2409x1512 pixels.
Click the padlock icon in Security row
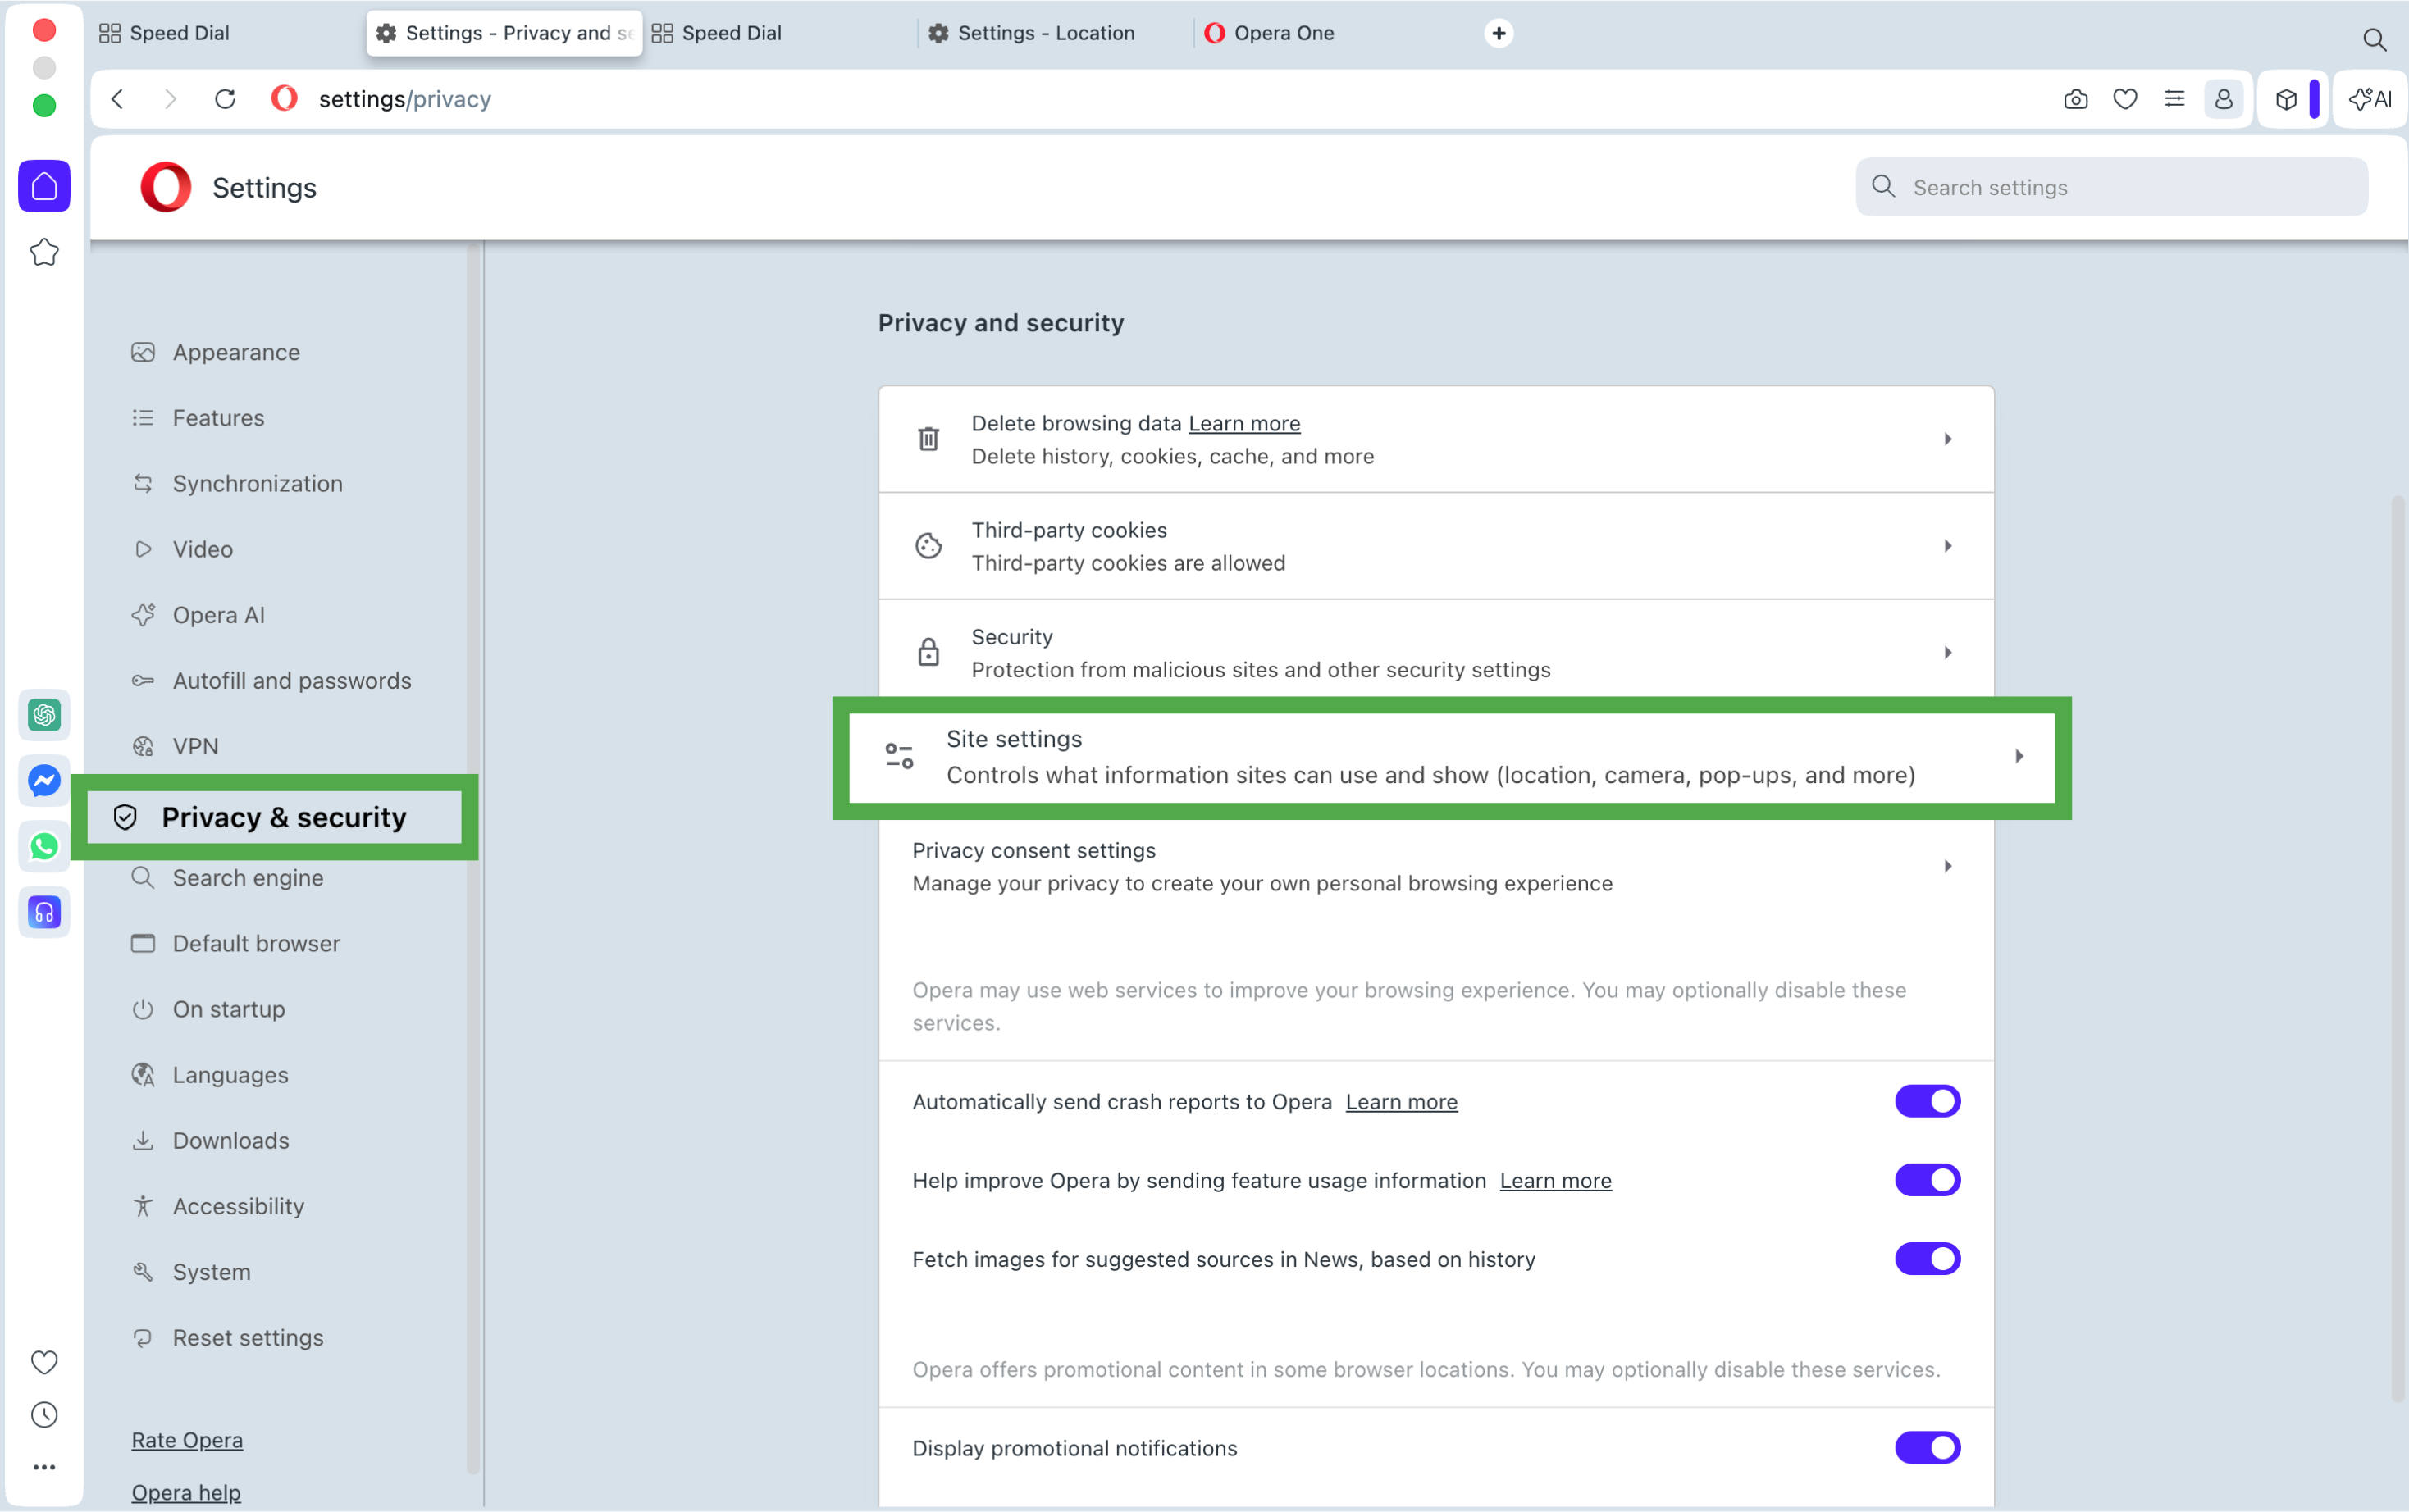point(928,652)
